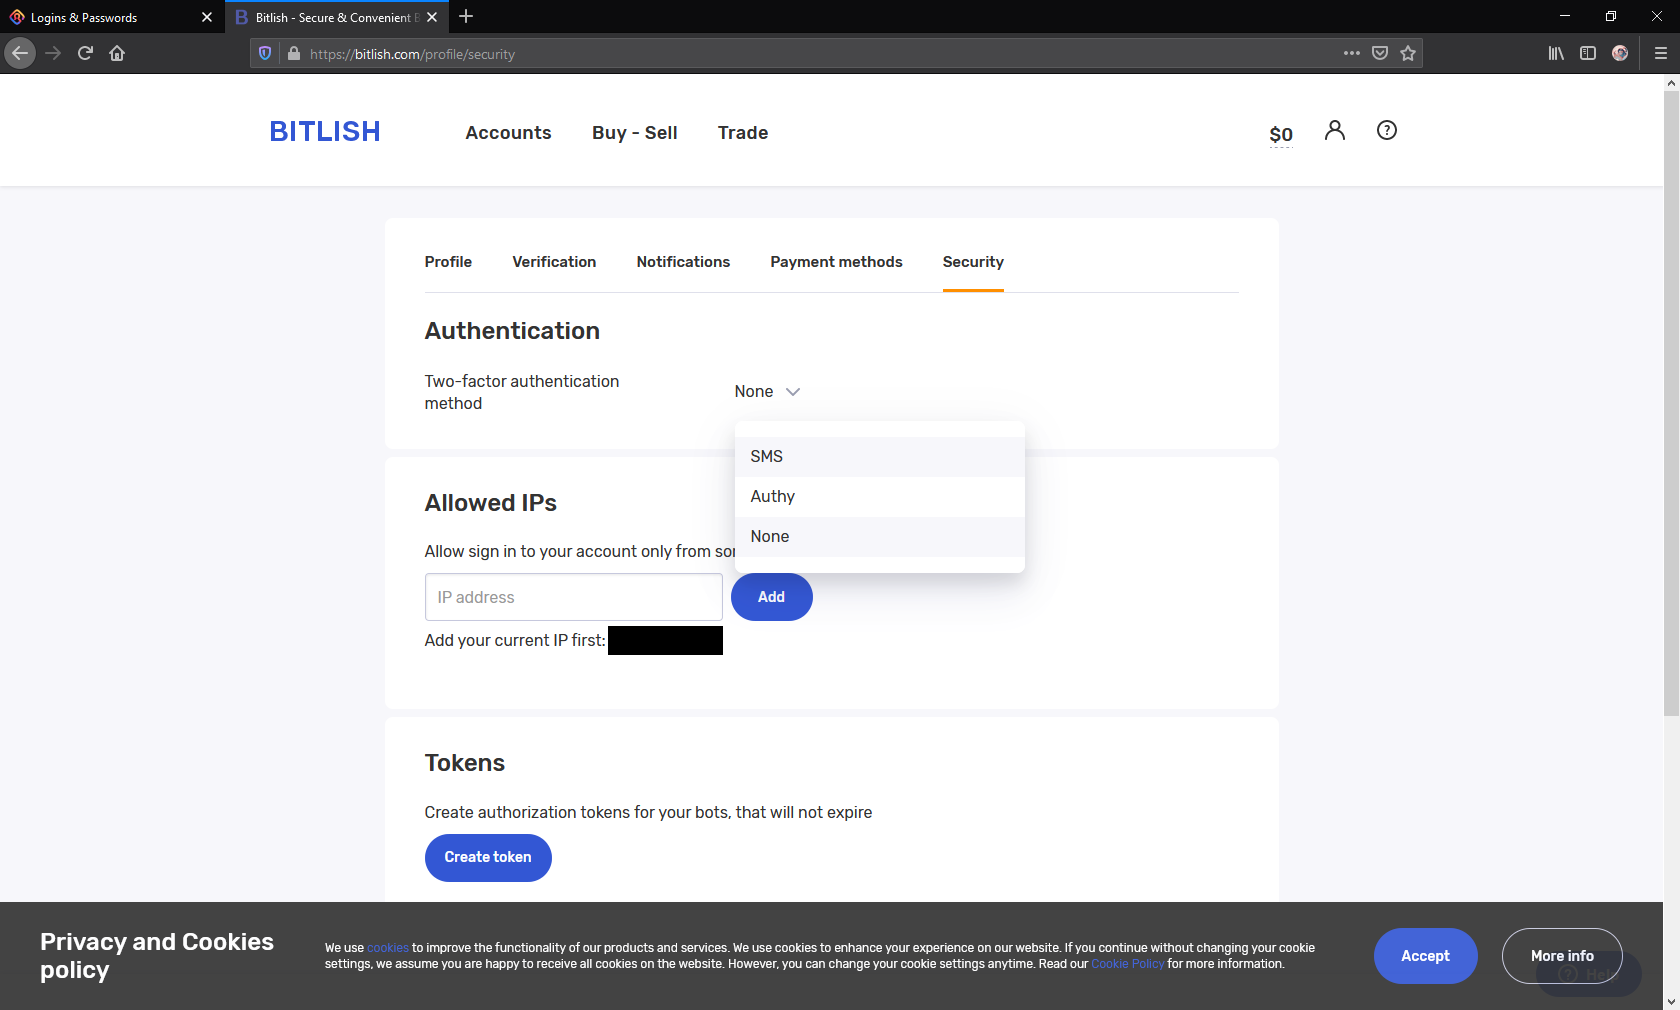Switch to the Notifications tab
1680x1010 pixels.
683,262
